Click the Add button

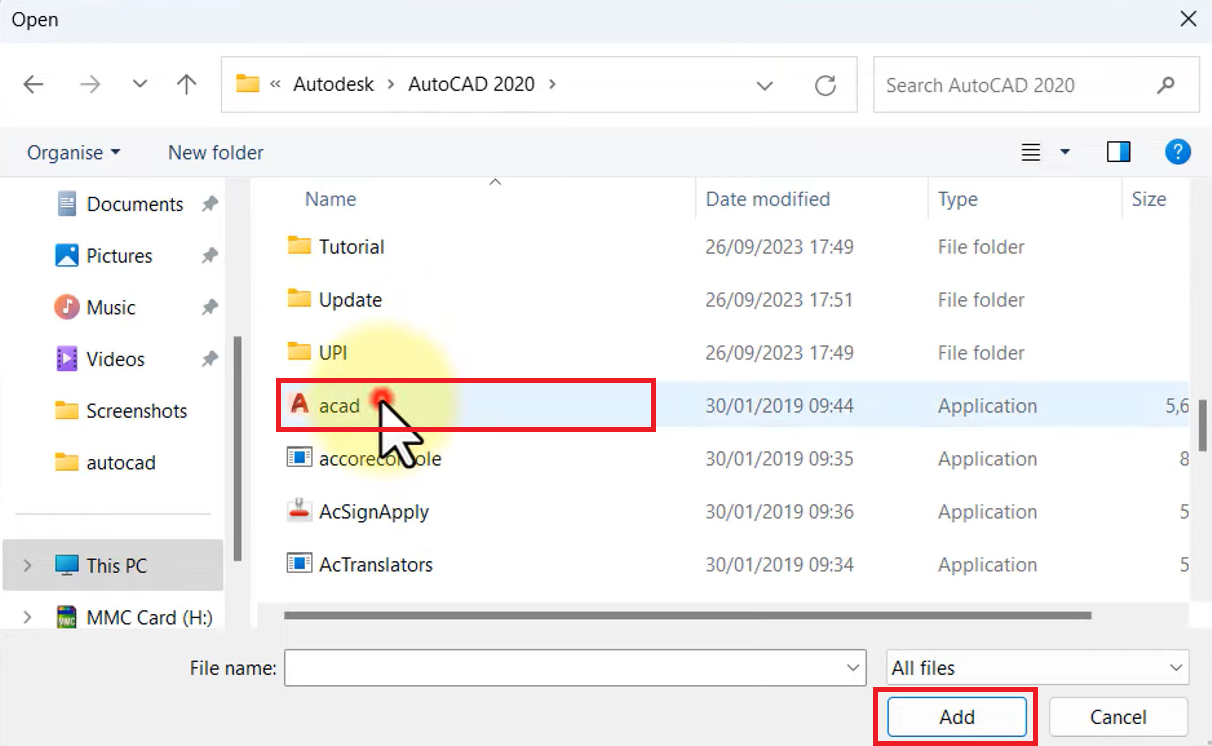point(957,717)
